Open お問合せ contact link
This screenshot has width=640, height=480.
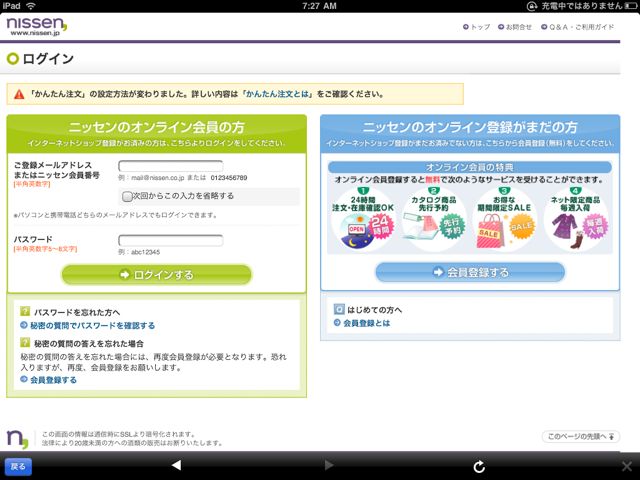click(515, 27)
